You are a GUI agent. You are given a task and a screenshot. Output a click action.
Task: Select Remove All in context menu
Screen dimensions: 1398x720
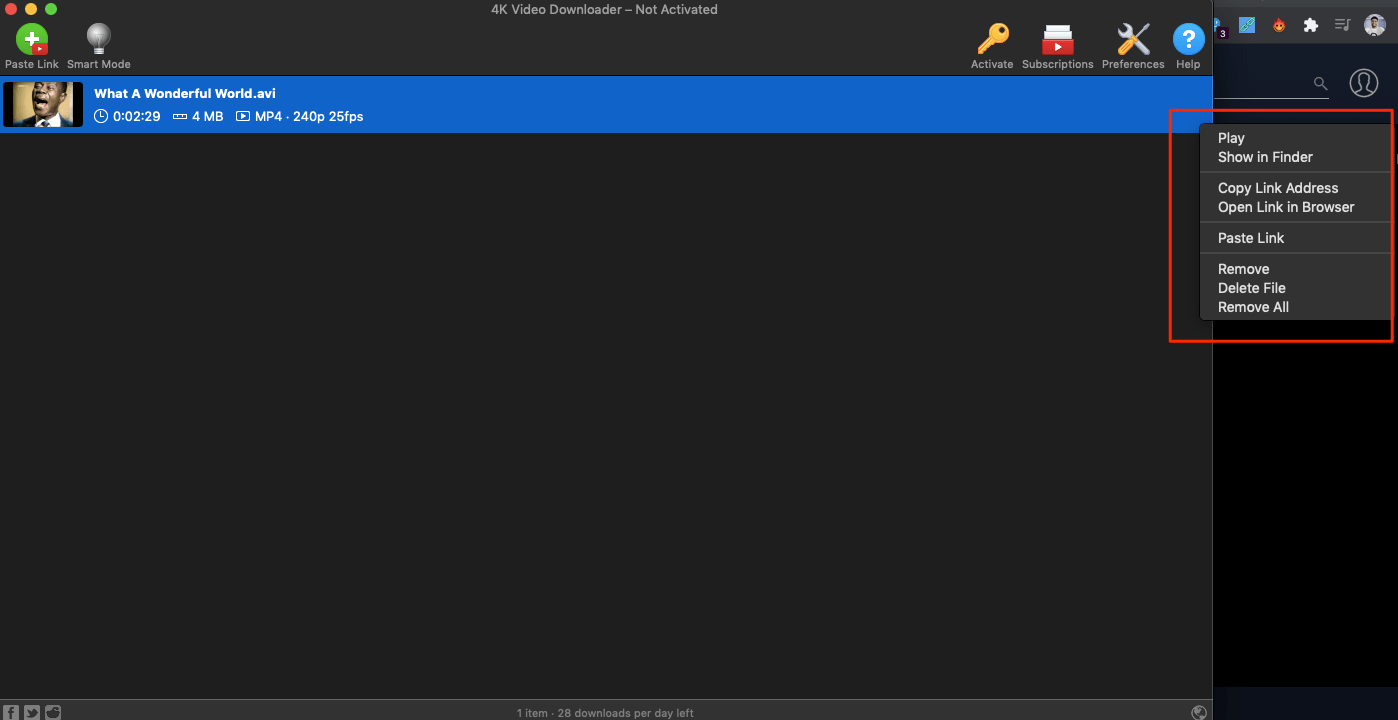tap(1253, 307)
